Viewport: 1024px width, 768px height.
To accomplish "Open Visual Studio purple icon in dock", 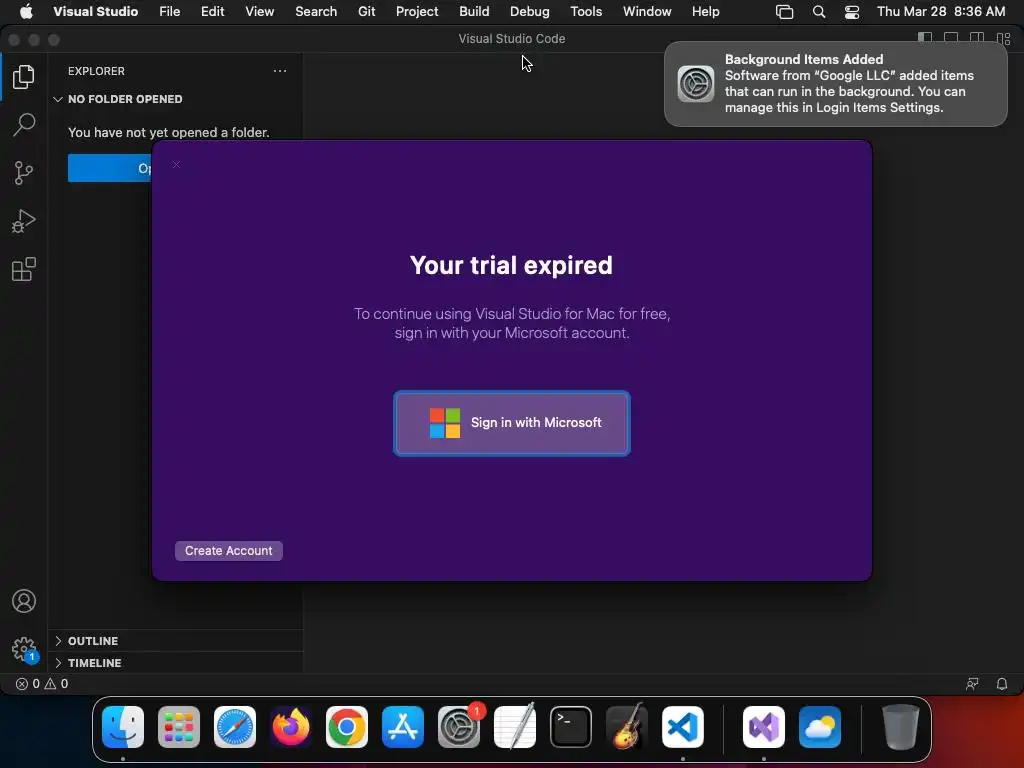I will 764,727.
